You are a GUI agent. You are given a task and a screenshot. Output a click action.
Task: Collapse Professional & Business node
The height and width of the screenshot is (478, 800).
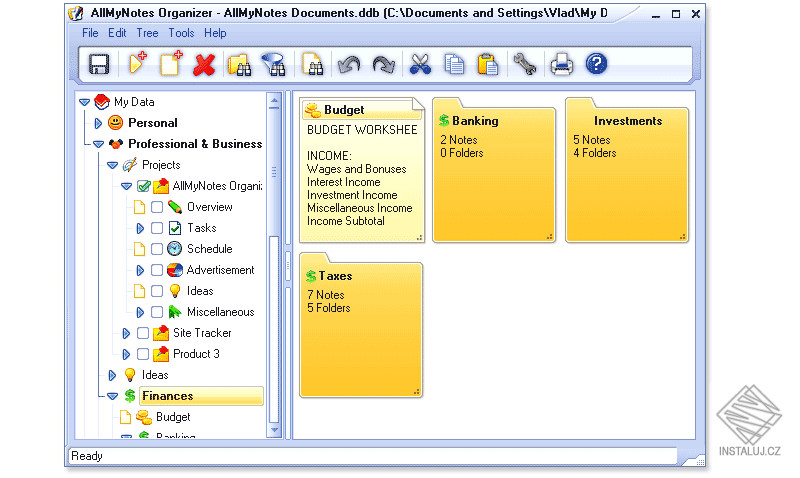point(98,144)
